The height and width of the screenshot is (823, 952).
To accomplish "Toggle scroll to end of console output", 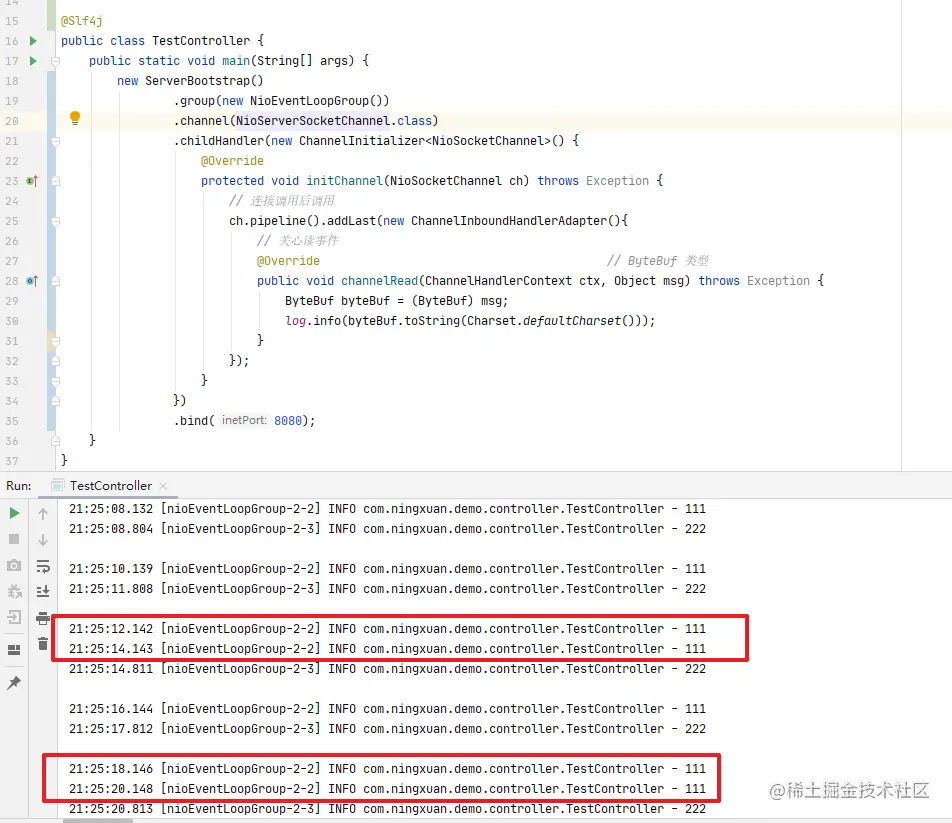I will (43, 591).
